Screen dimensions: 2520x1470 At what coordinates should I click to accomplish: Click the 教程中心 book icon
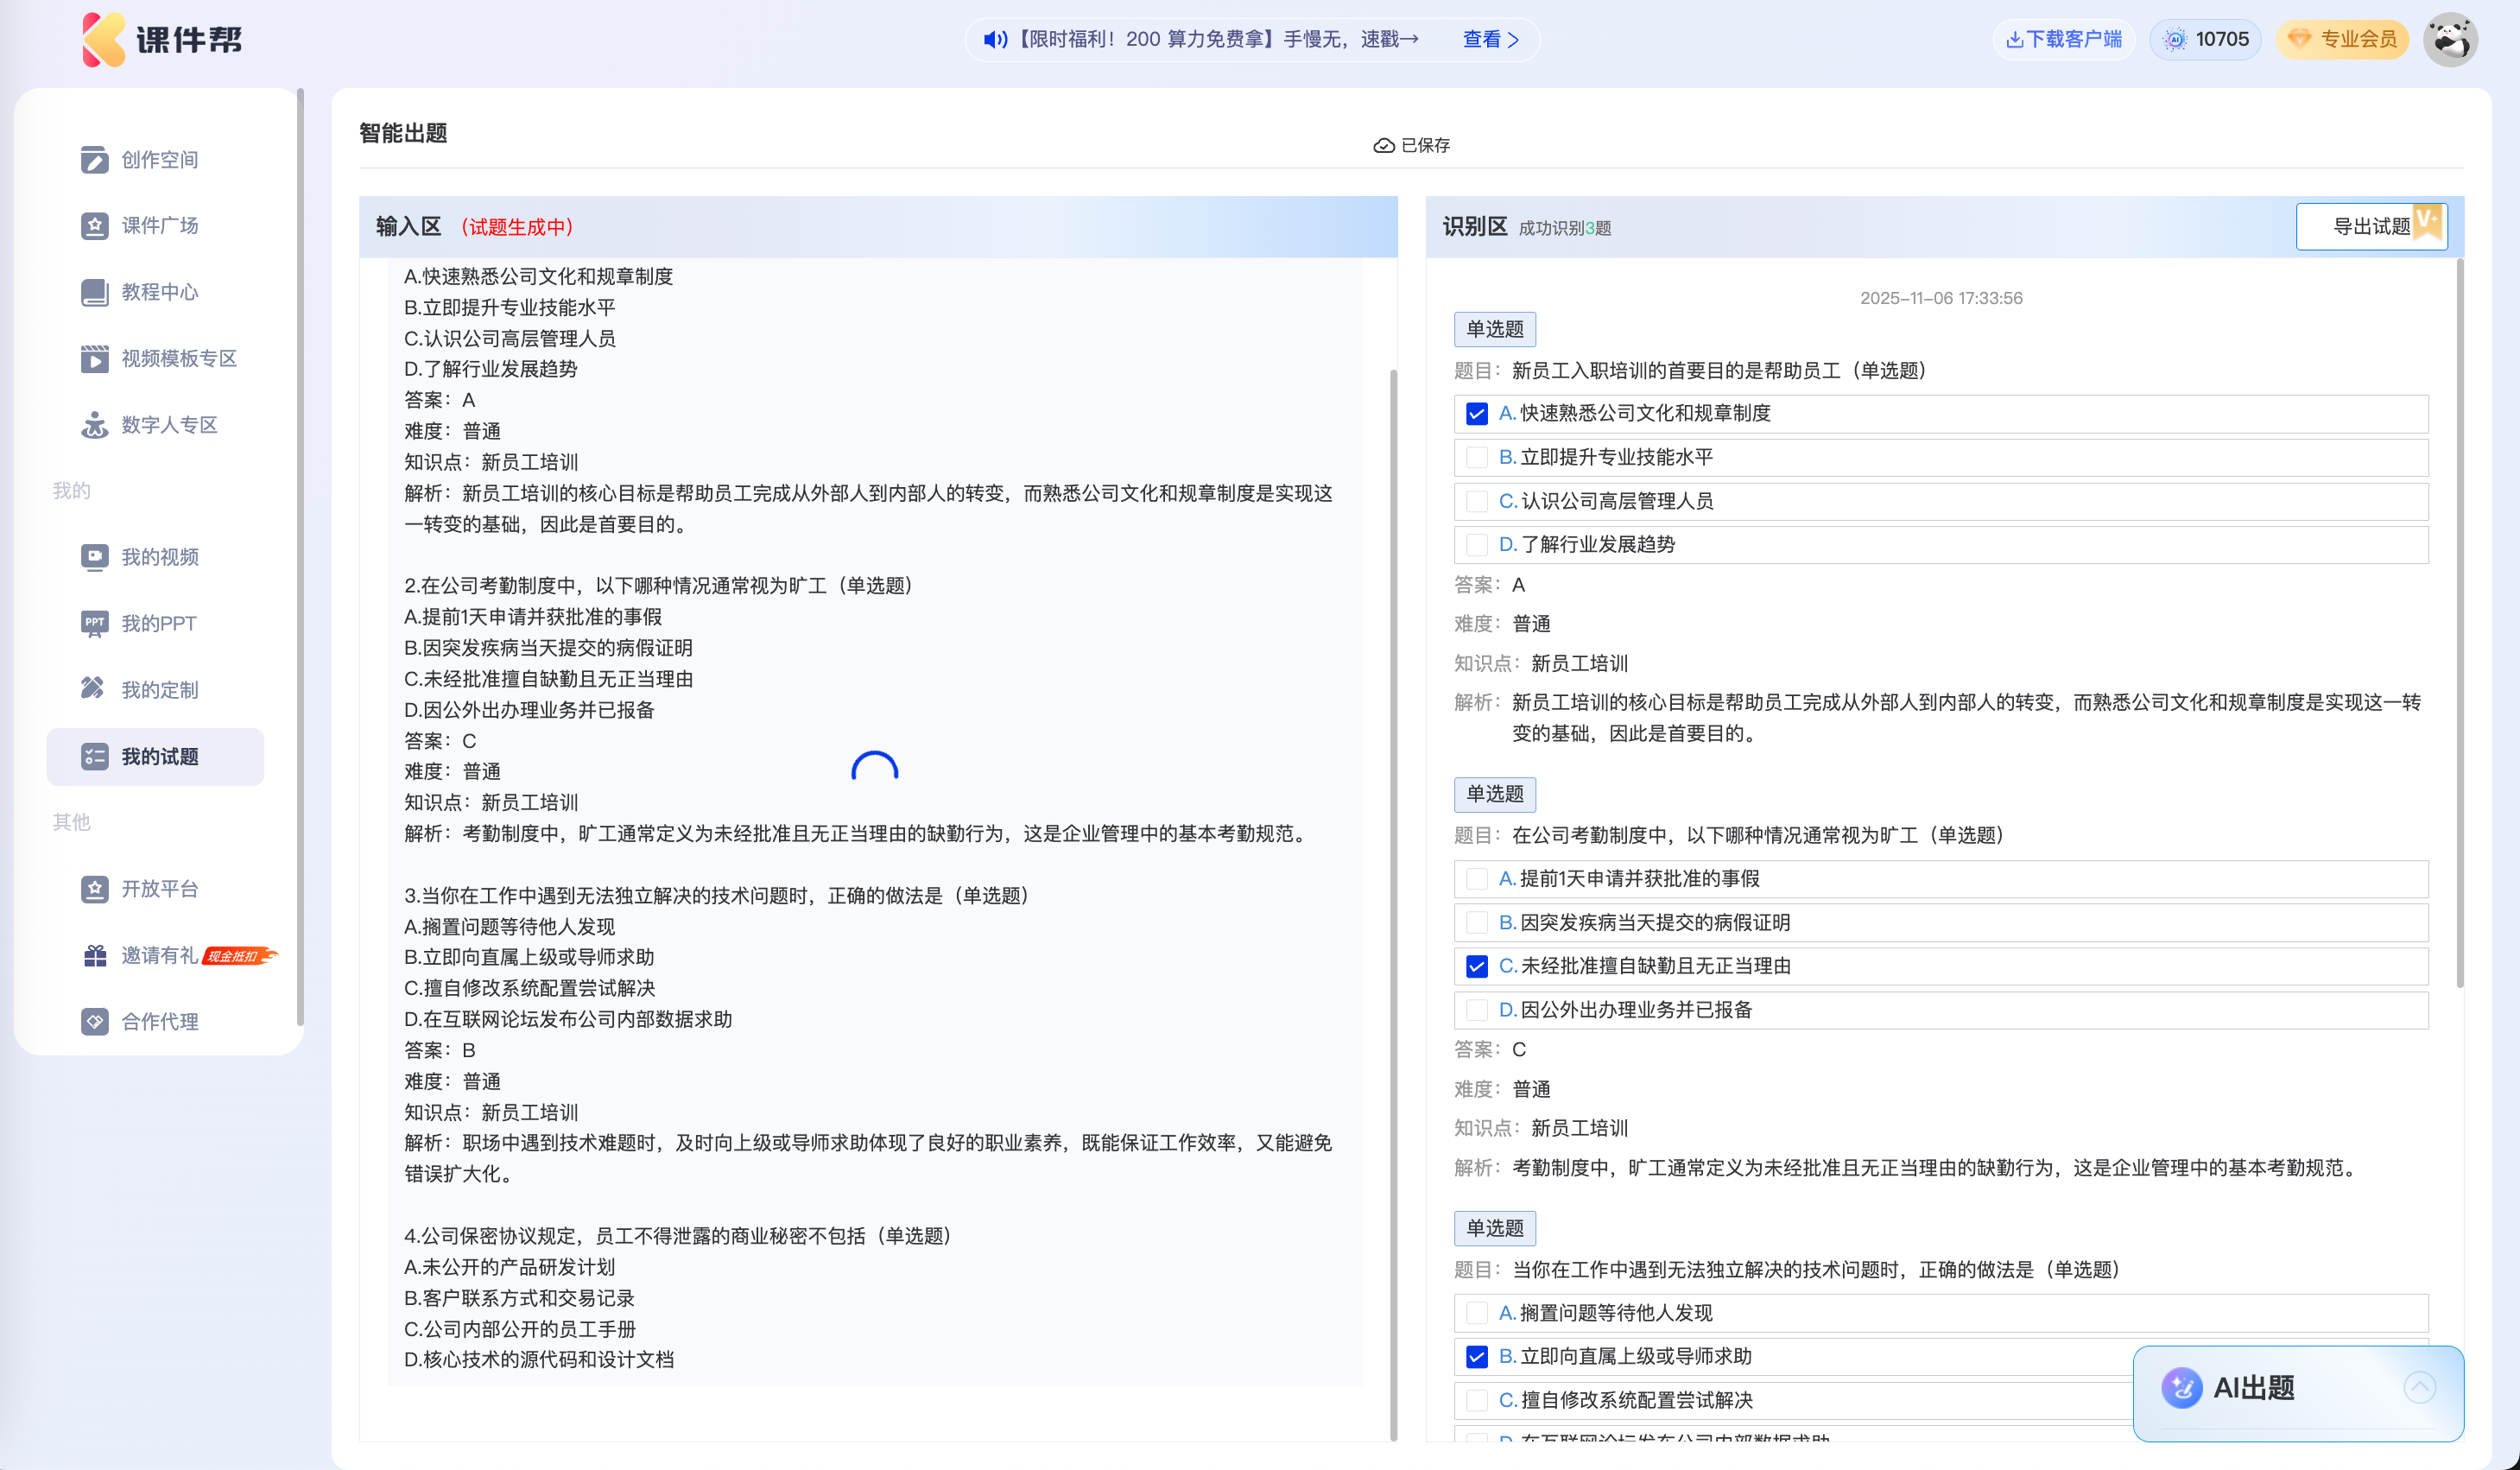coord(94,292)
